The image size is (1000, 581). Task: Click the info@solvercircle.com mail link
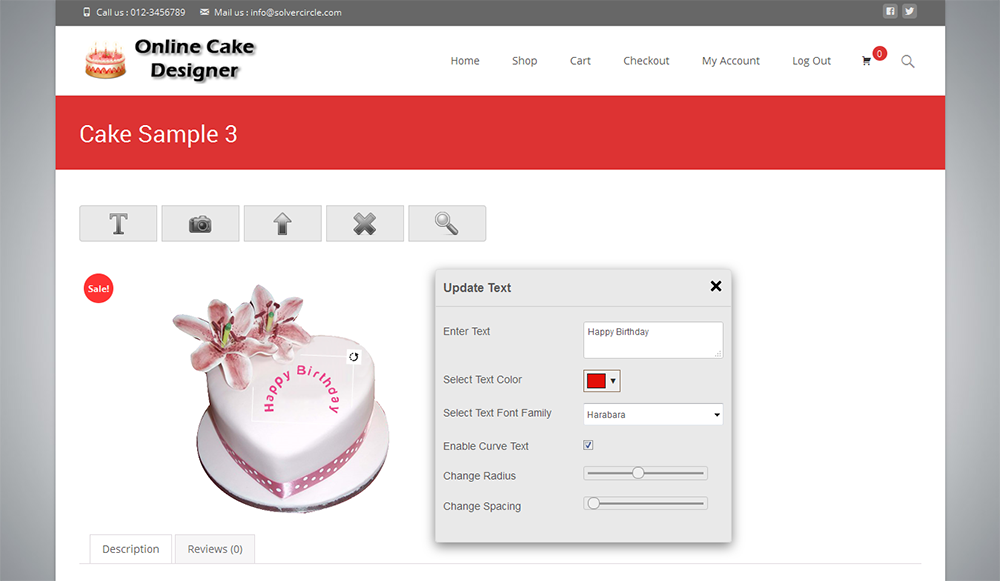coord(296,12)
